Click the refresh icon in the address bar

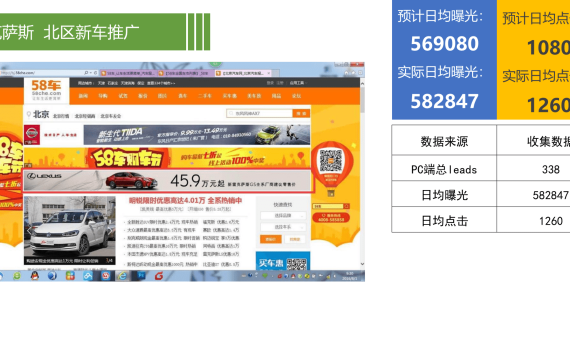(95, 73)
